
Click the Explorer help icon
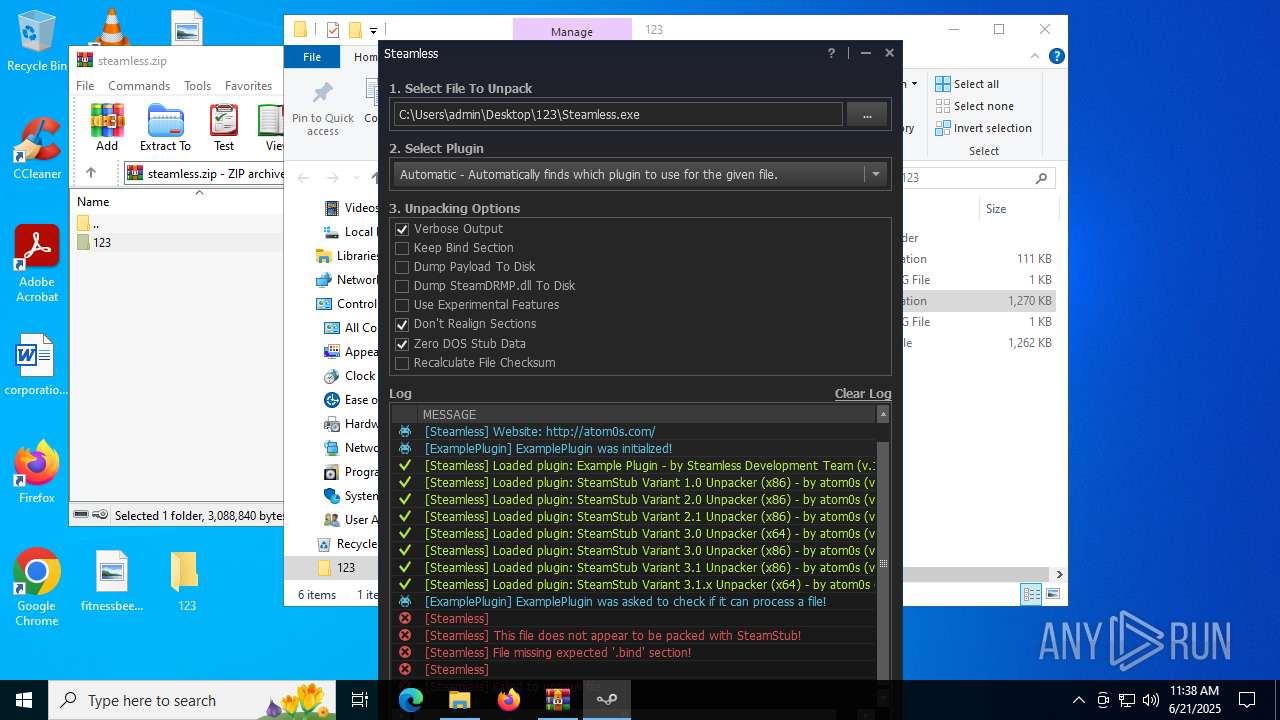[1056, 57]
